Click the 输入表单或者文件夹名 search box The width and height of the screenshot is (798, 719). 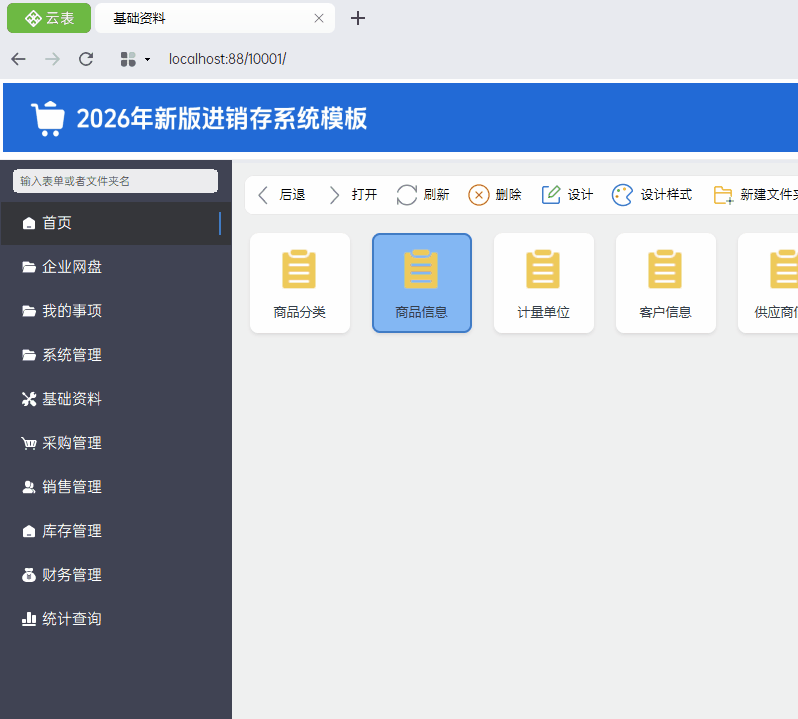click(116, 181)
